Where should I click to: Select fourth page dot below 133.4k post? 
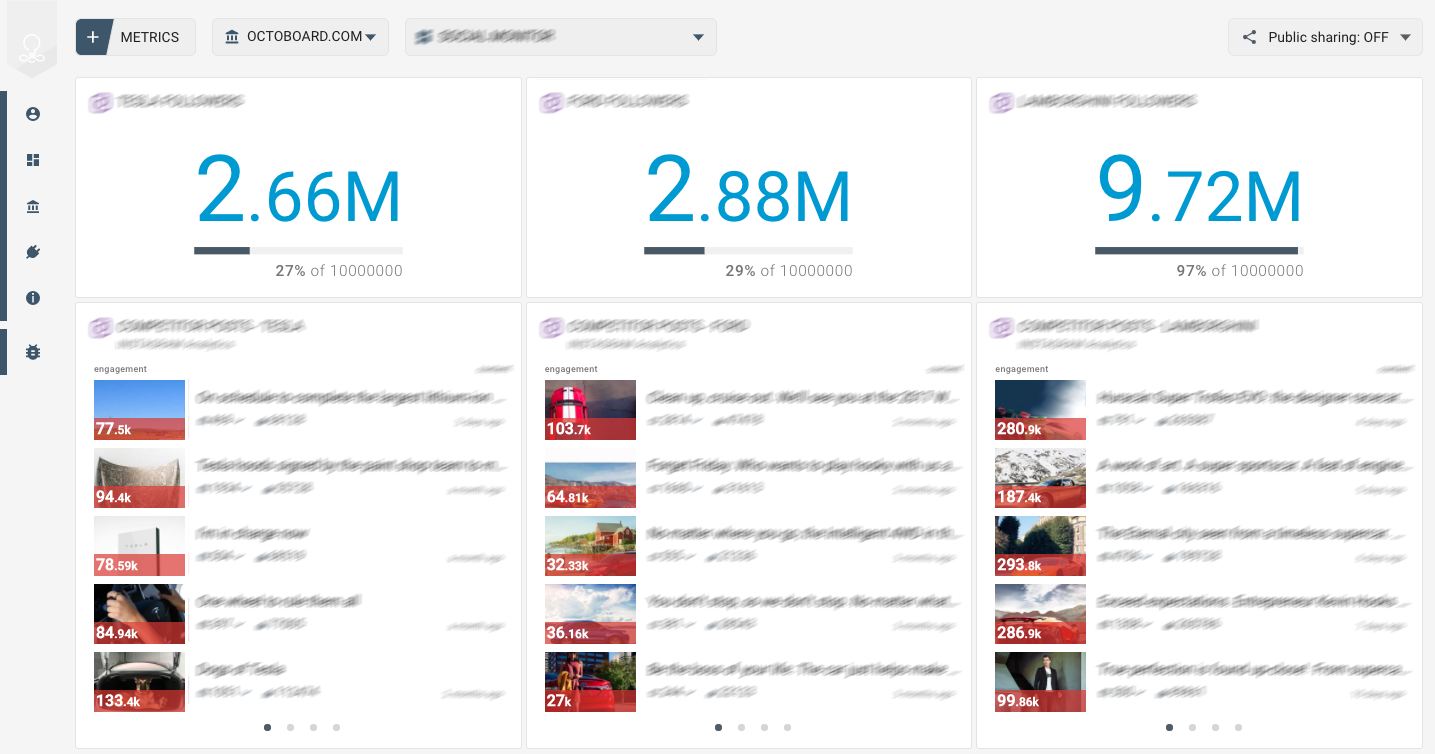[x=336, y=728]
